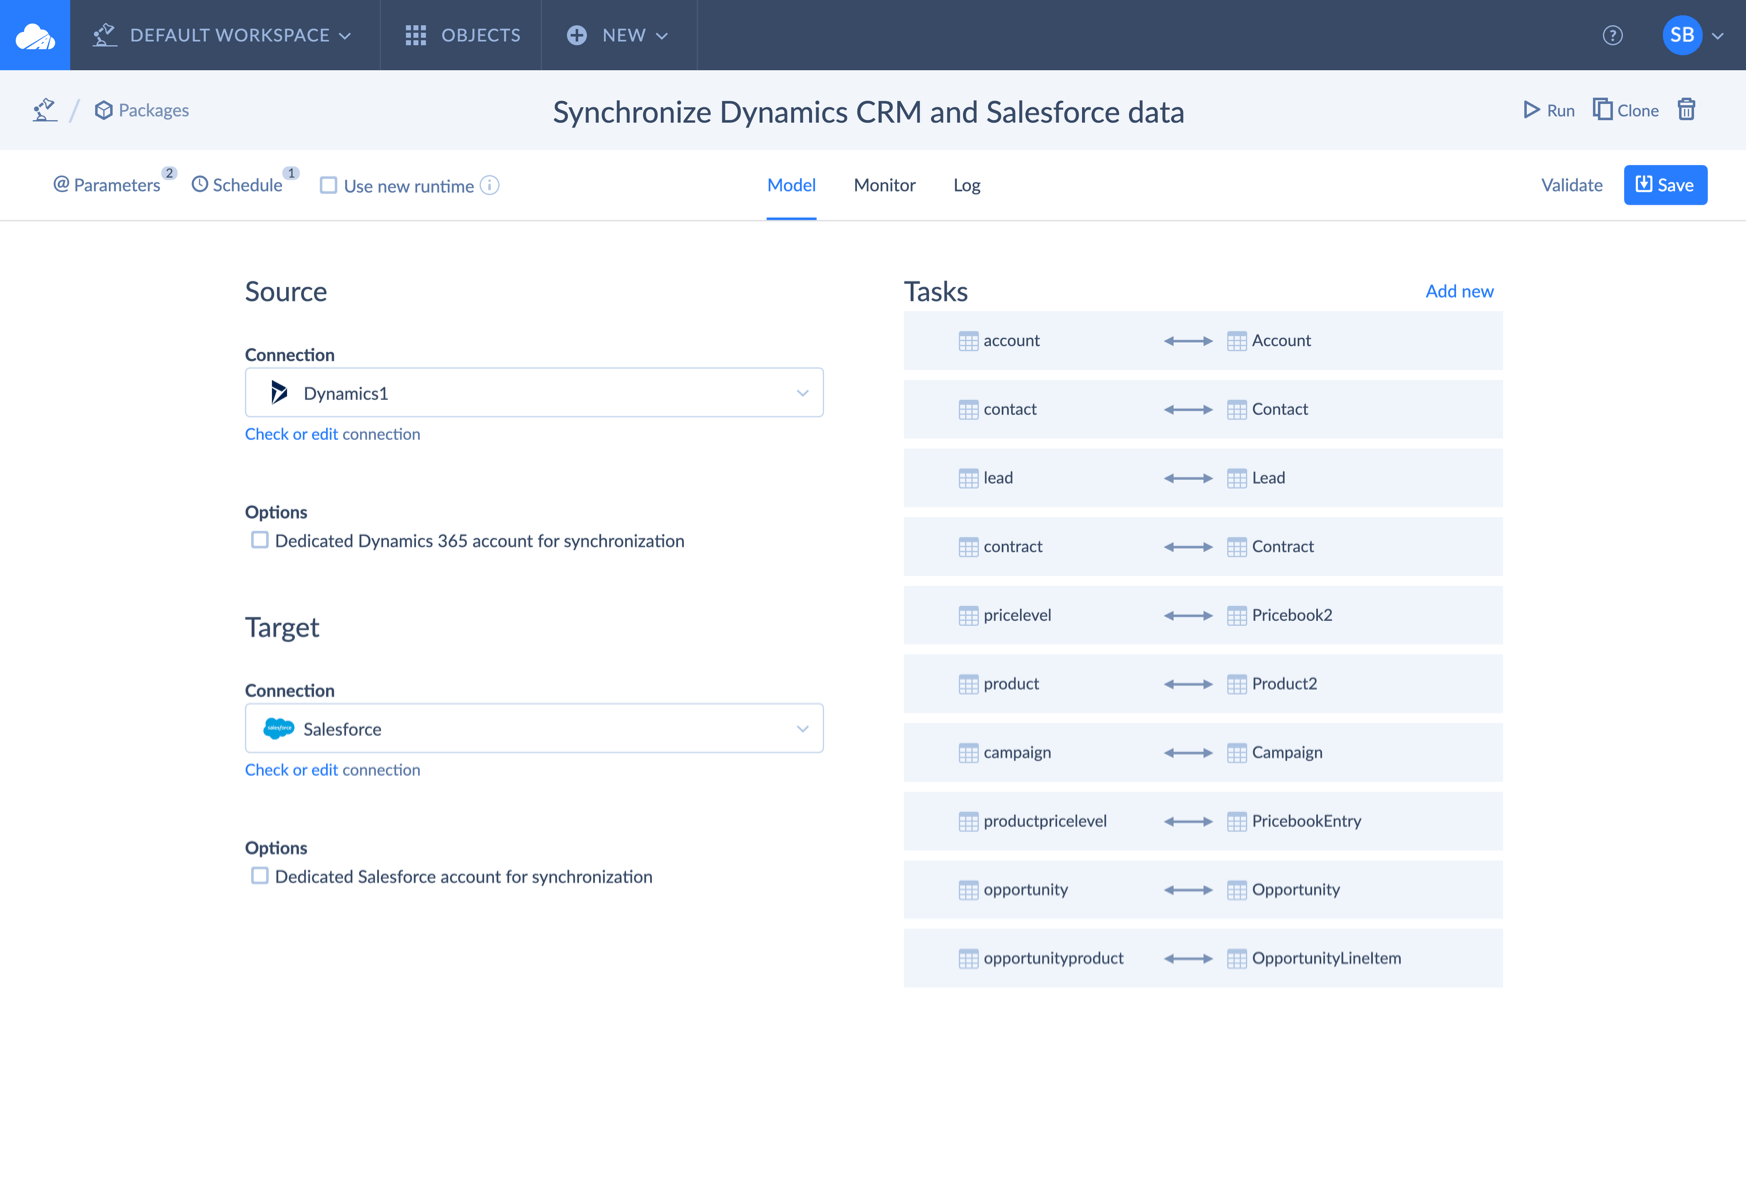Switch to the Monitor tab
Viewport: 1746px width, 1200px height.
[x=884, y=185]
